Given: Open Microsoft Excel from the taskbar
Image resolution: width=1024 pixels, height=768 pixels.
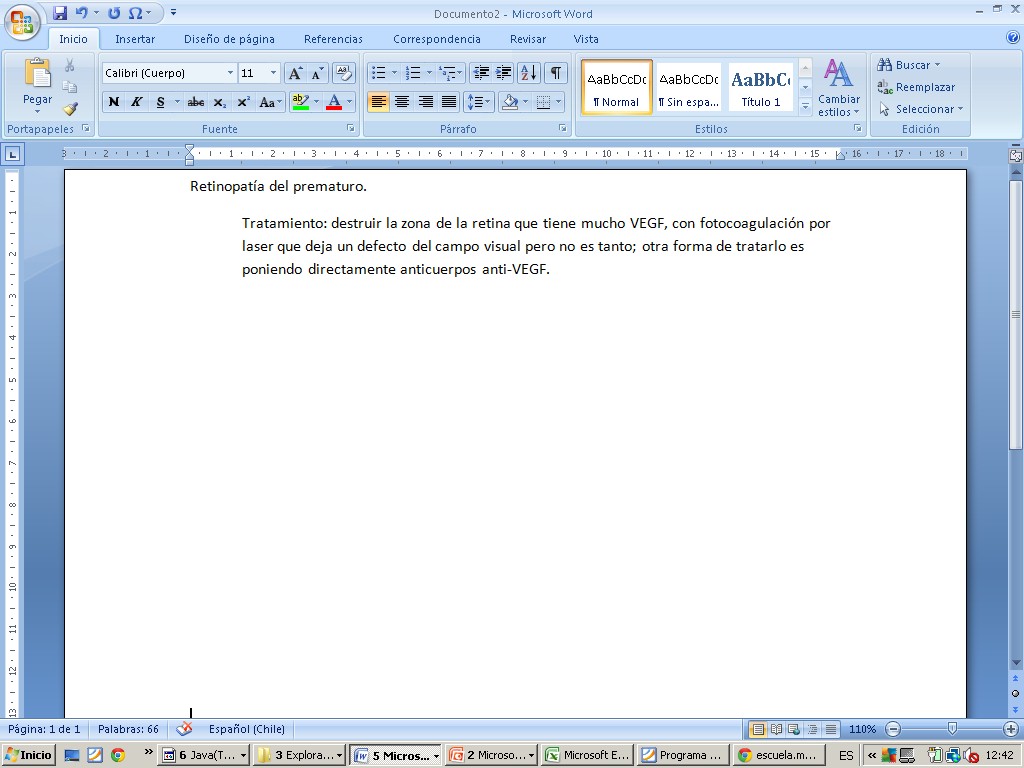Looking at the screenshot, I should click(x=587, y=755).
